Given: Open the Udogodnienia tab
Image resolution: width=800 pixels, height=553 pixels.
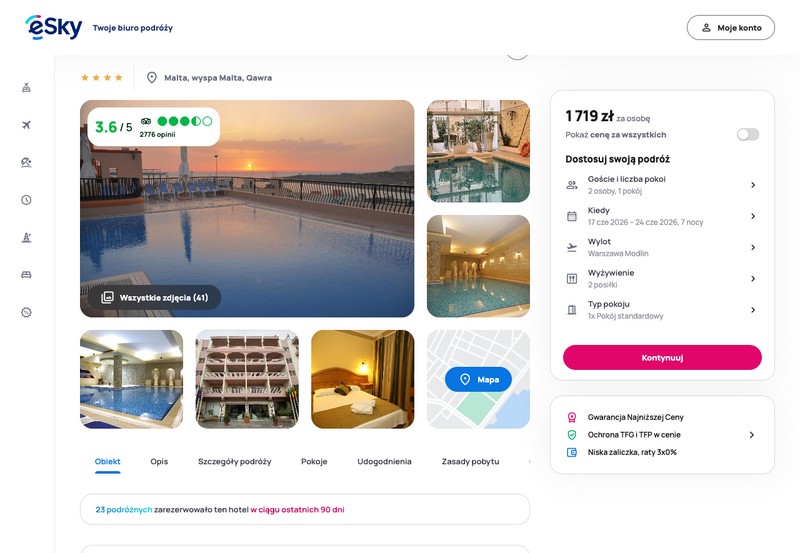Looking at the screenshot, I should pyautogui.click(x=384, y=461).
